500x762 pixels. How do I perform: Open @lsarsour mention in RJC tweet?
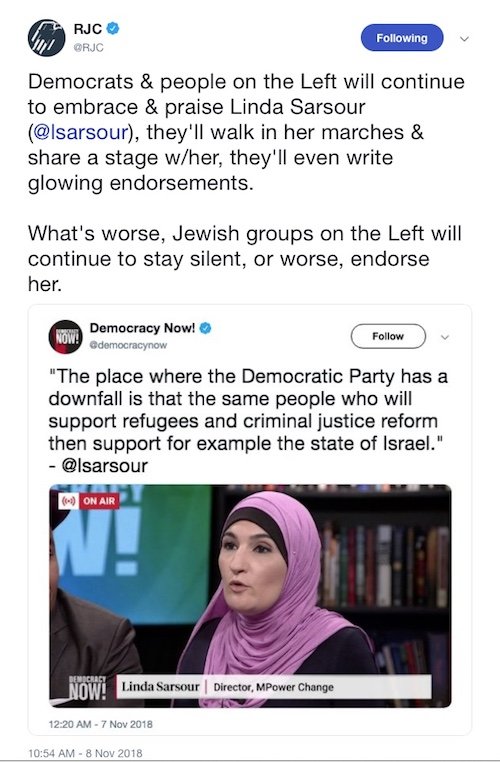pyautogui.click(x=81, y=132)
